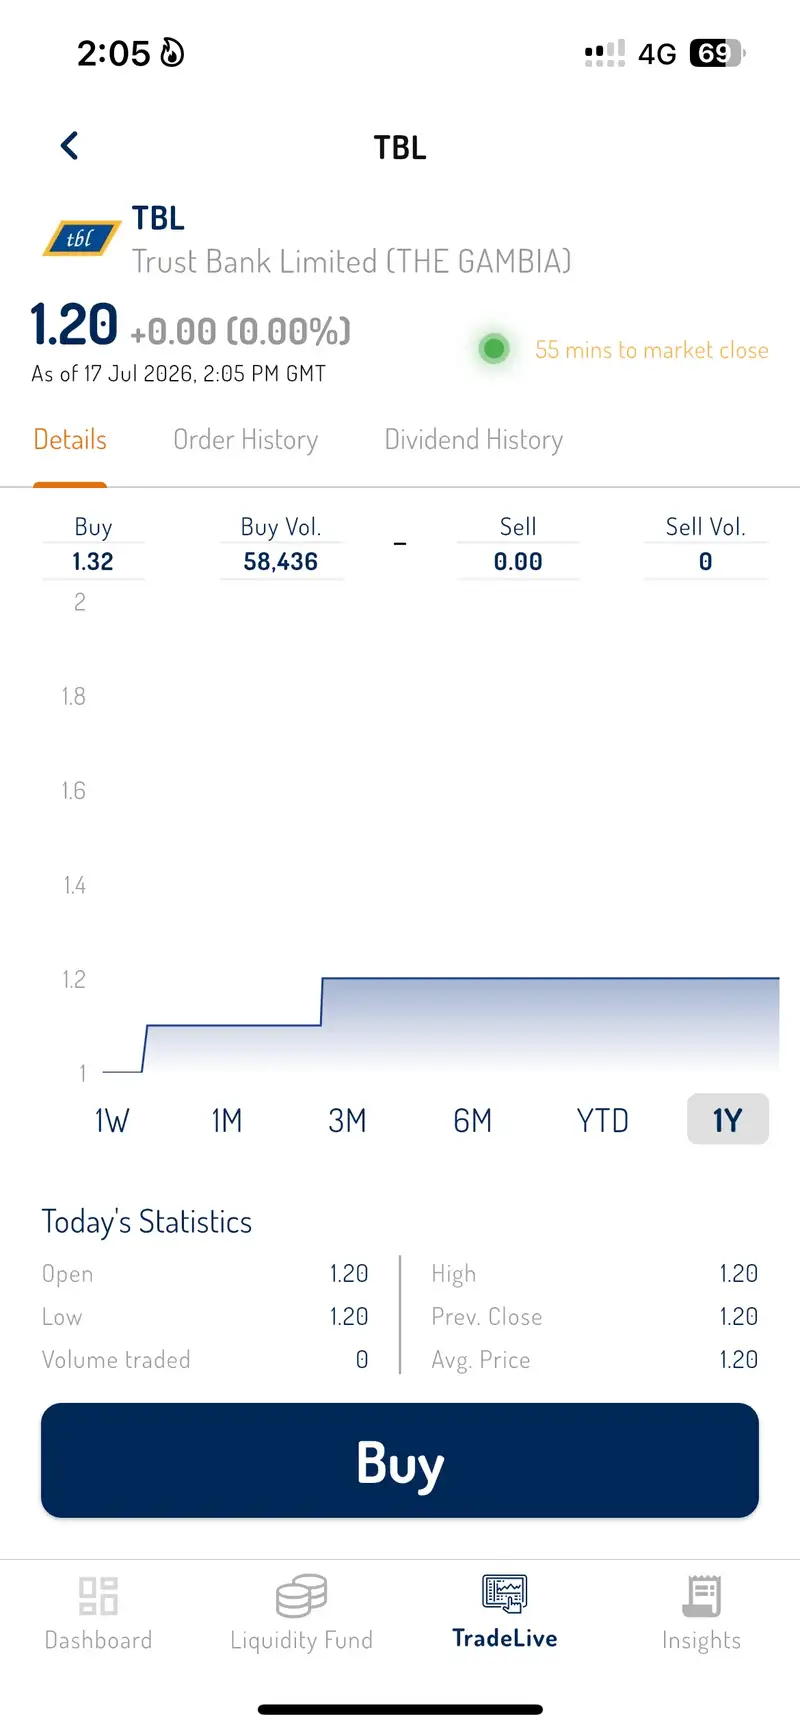Tap the back arrow icon
Image resolution: width=800 pixels, height=1731 pixels.
pyautogui.click(x=69, y=146)
